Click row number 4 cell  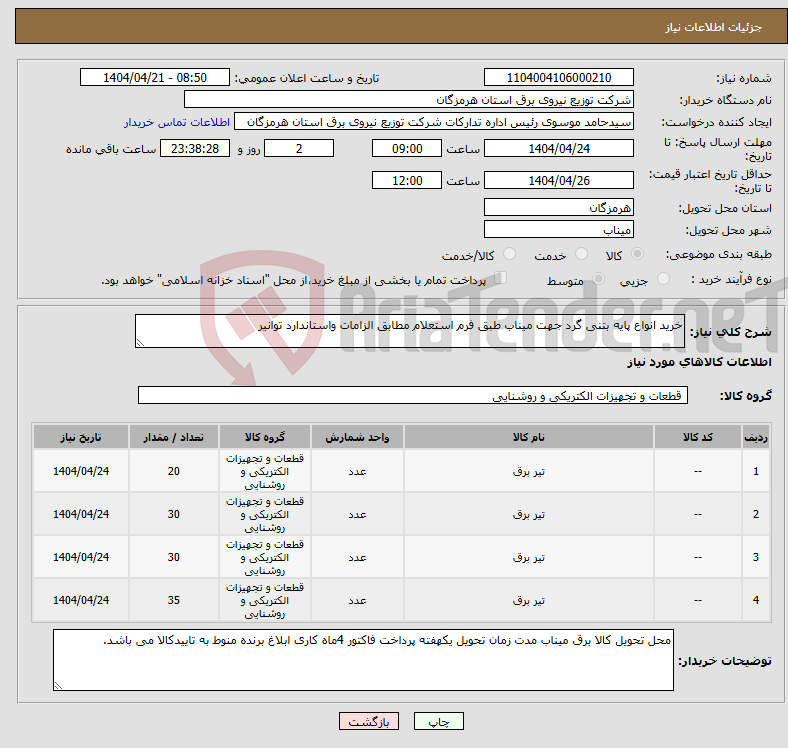tap(755, 600)
